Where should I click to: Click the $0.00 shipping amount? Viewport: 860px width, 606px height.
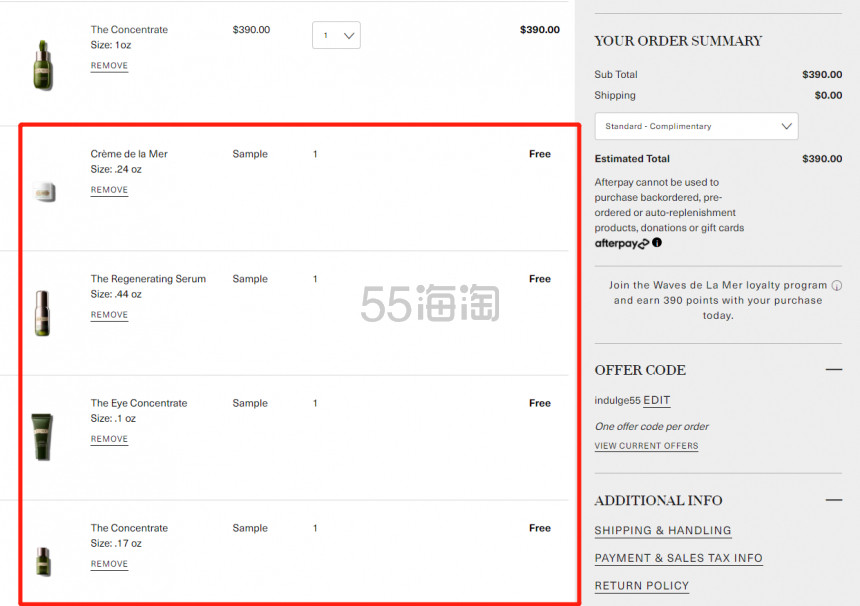click(x=828, y=95)
